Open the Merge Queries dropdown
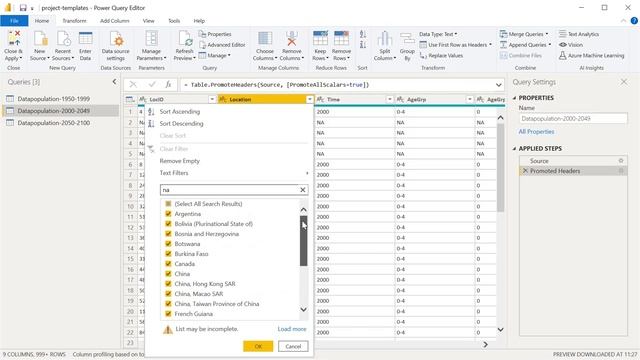Viewport: 640px width, 360px height. (x=524, y=34)
